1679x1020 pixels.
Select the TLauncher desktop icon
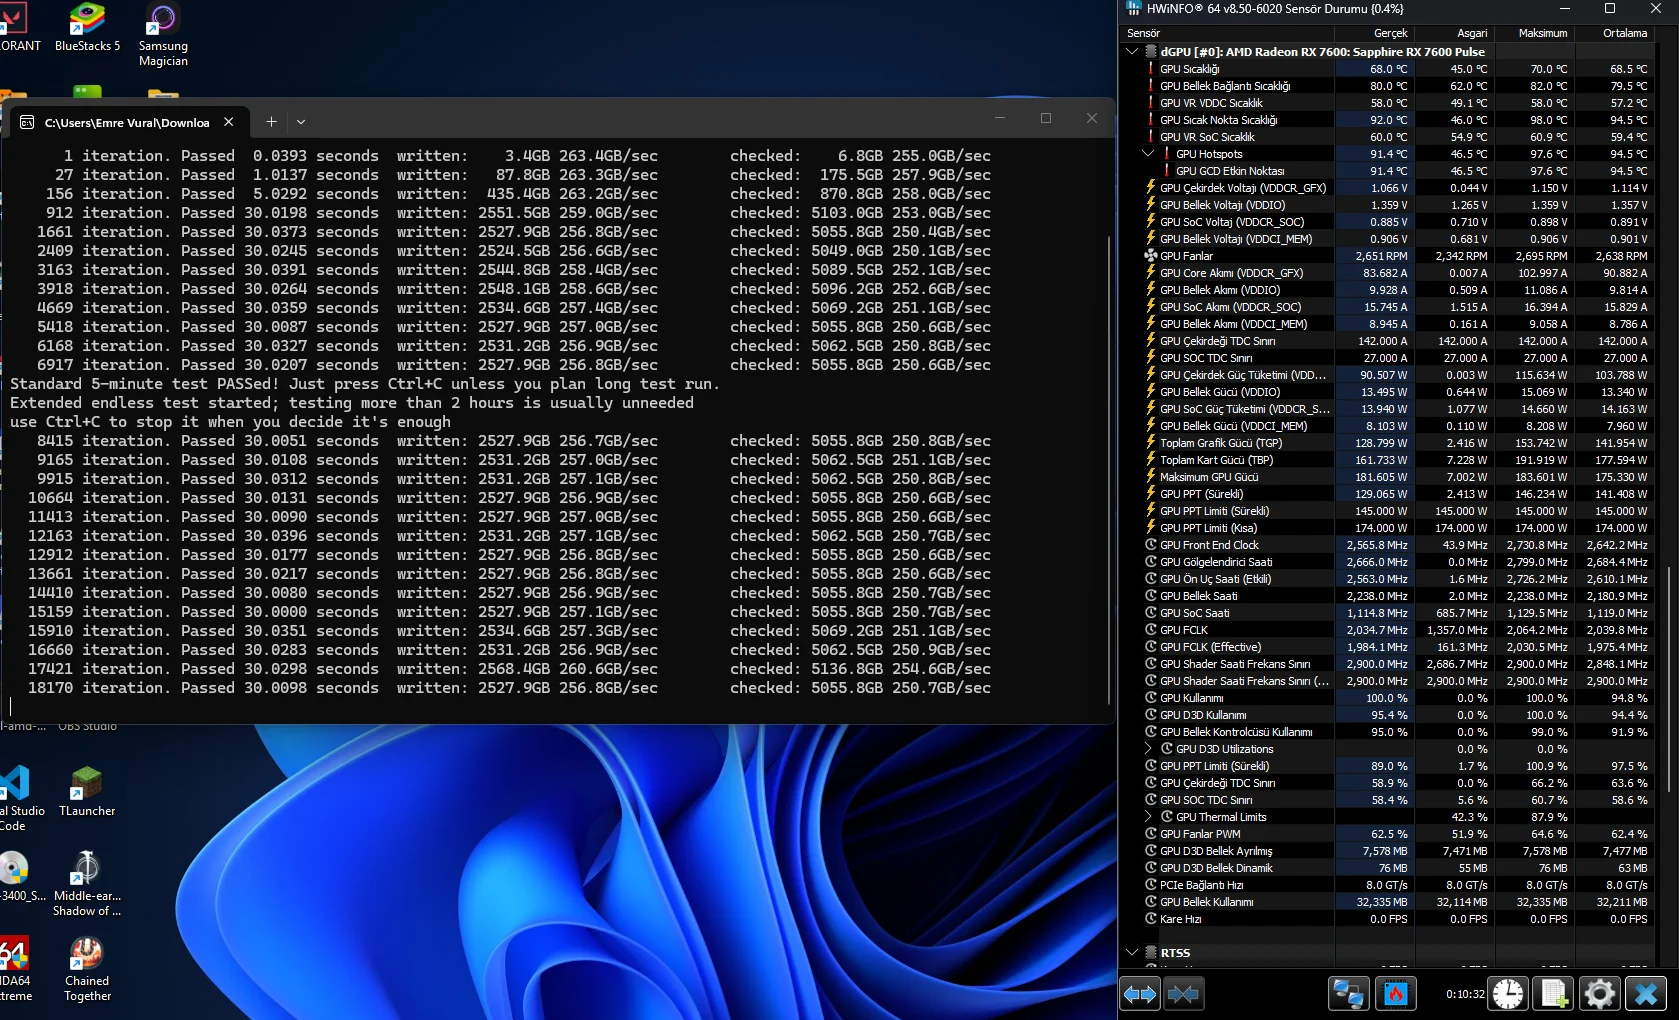(x=87, y=791)
